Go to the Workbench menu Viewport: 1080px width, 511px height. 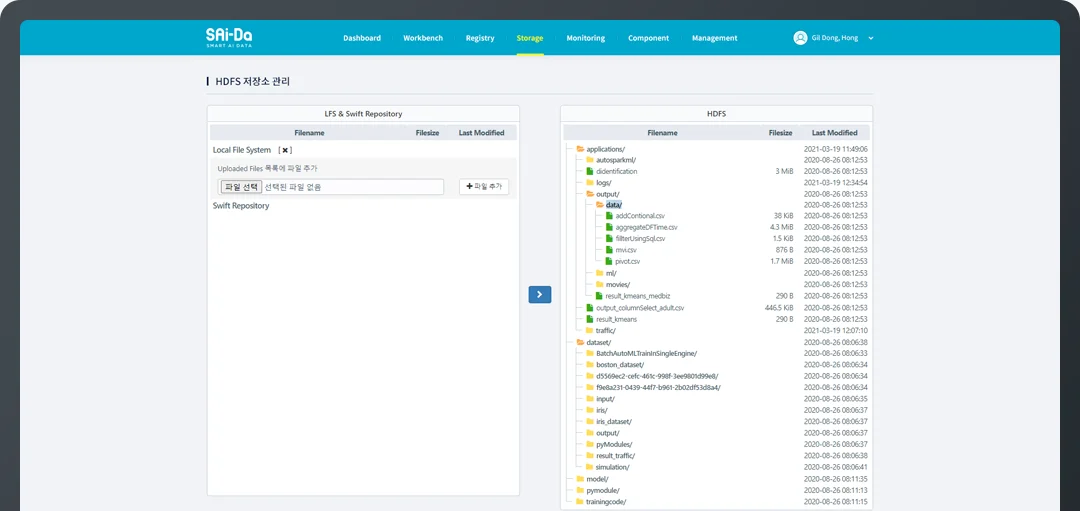(423, 38)
